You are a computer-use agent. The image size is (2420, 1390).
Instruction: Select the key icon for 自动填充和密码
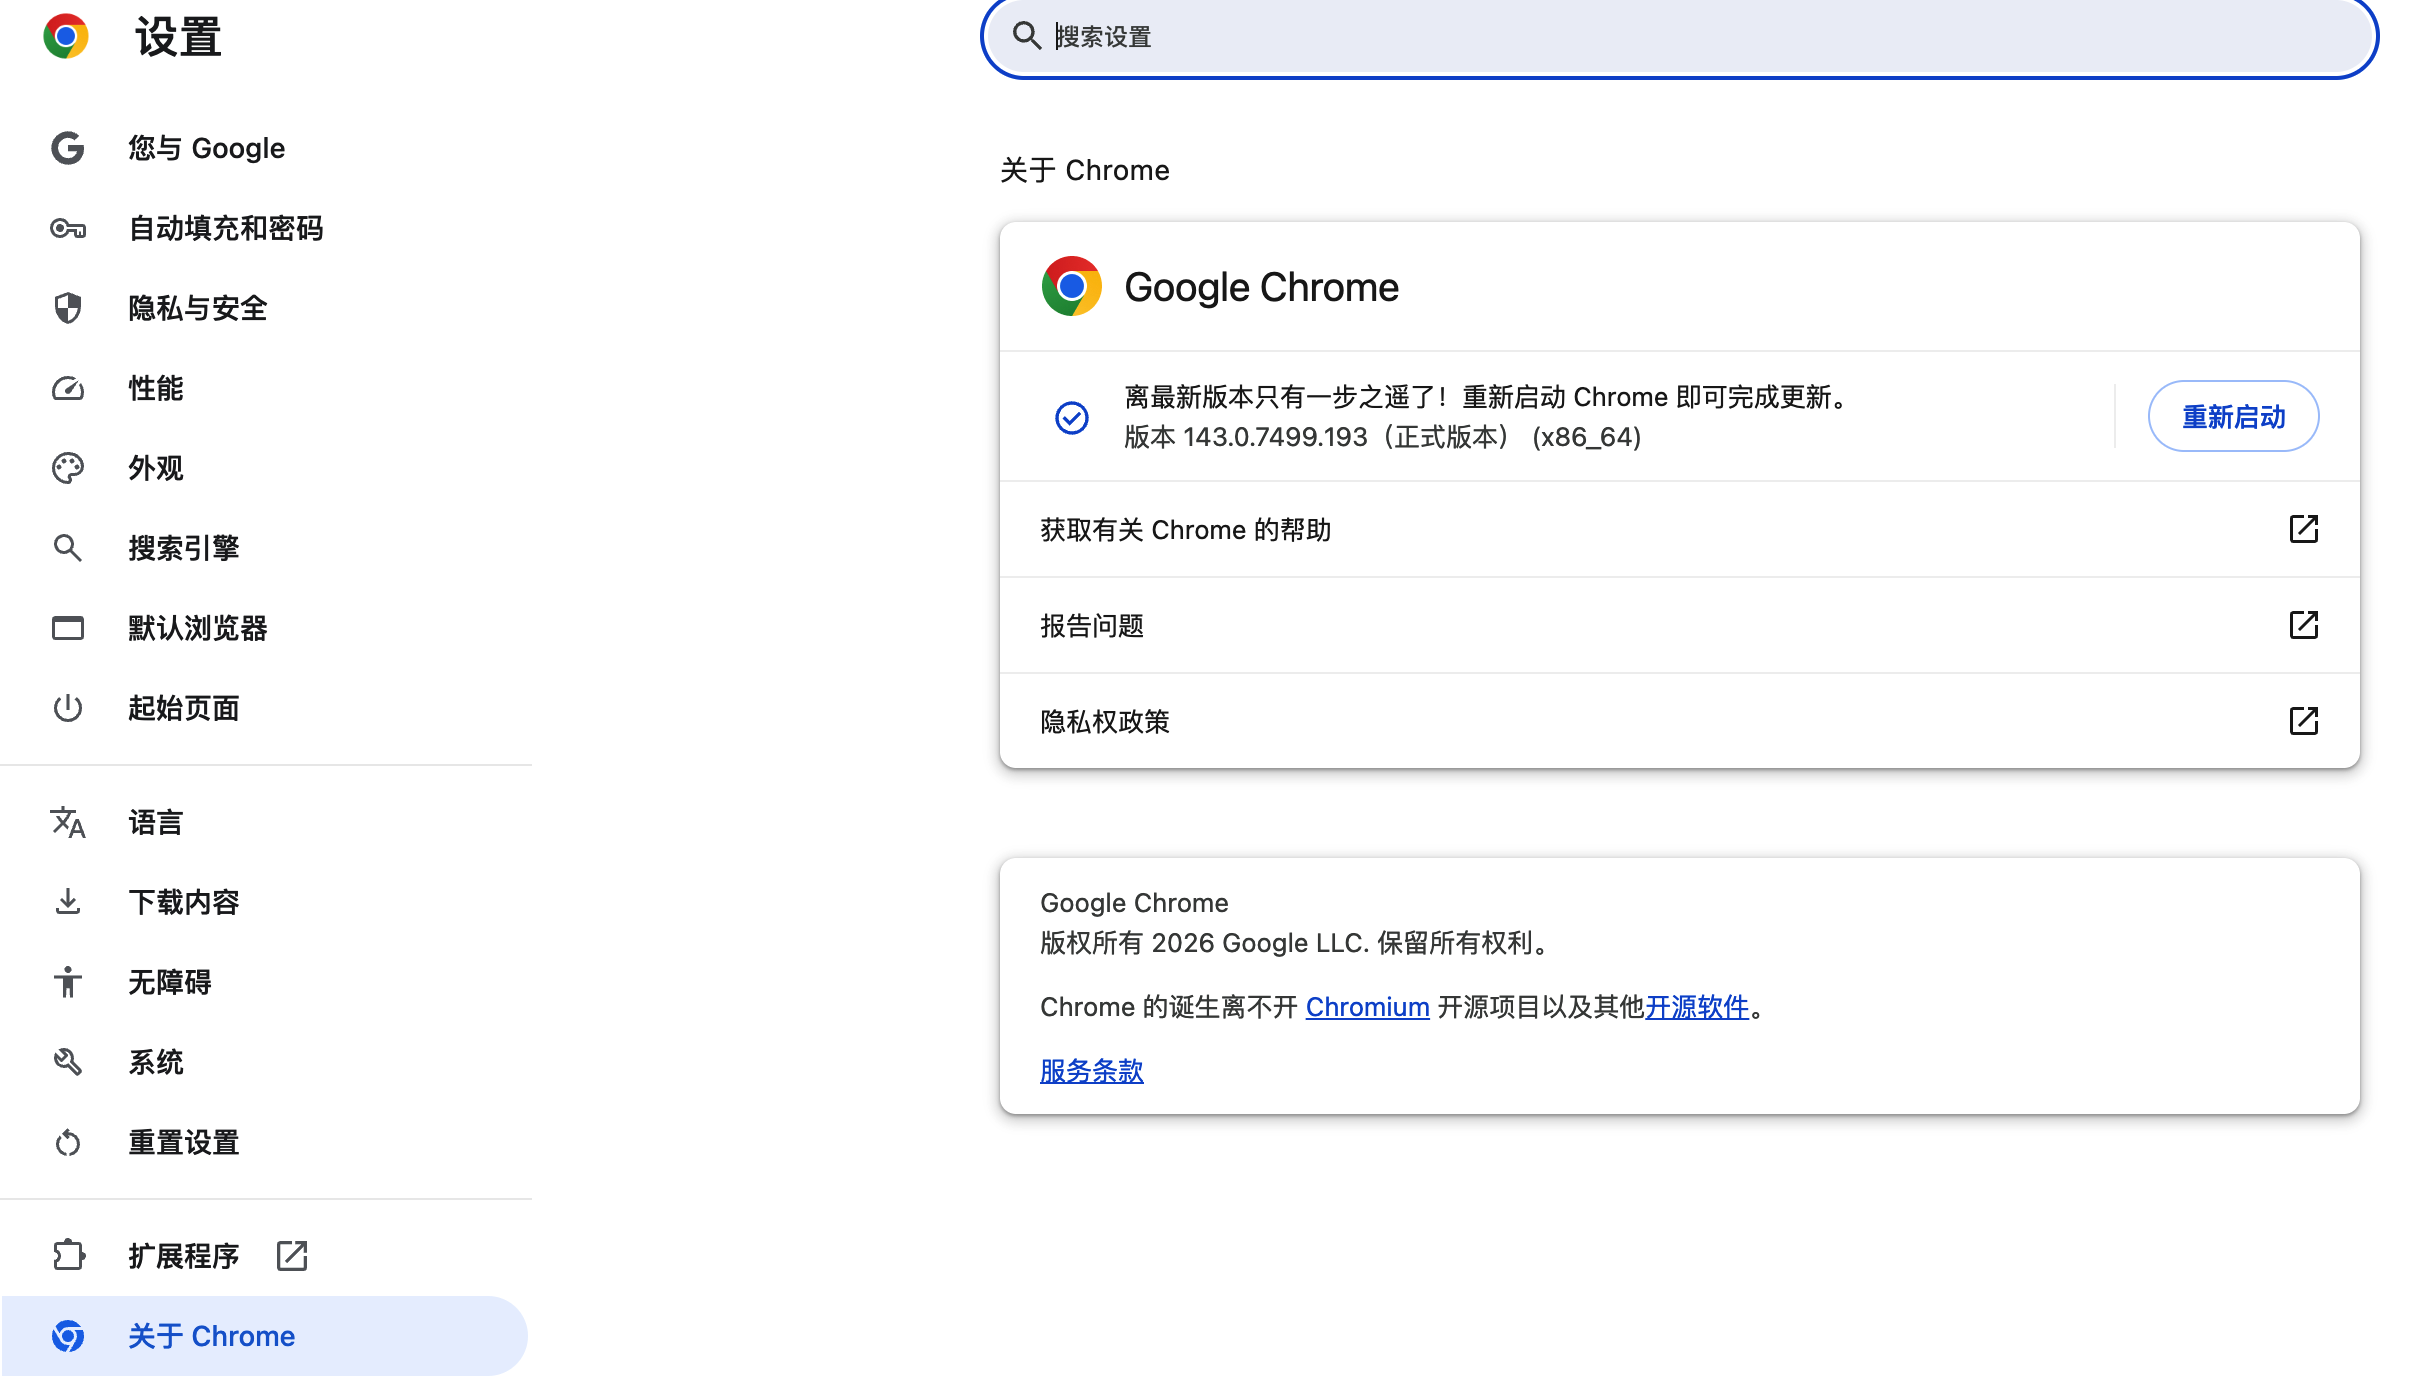67,228
